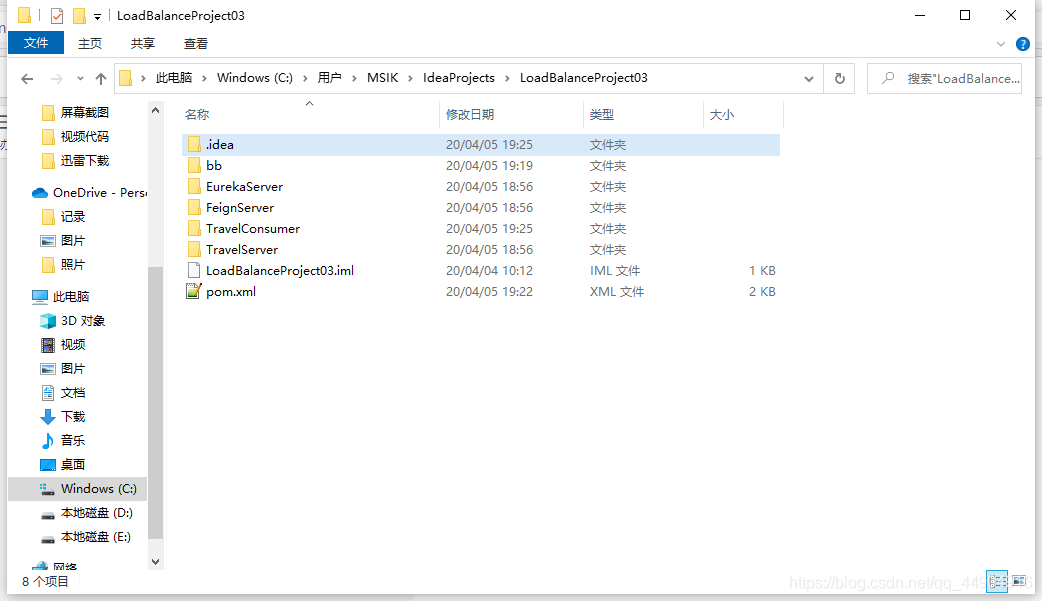
Task: Click 此电脑 in the address breadcrumb
Action: click(x=174, y=78)
